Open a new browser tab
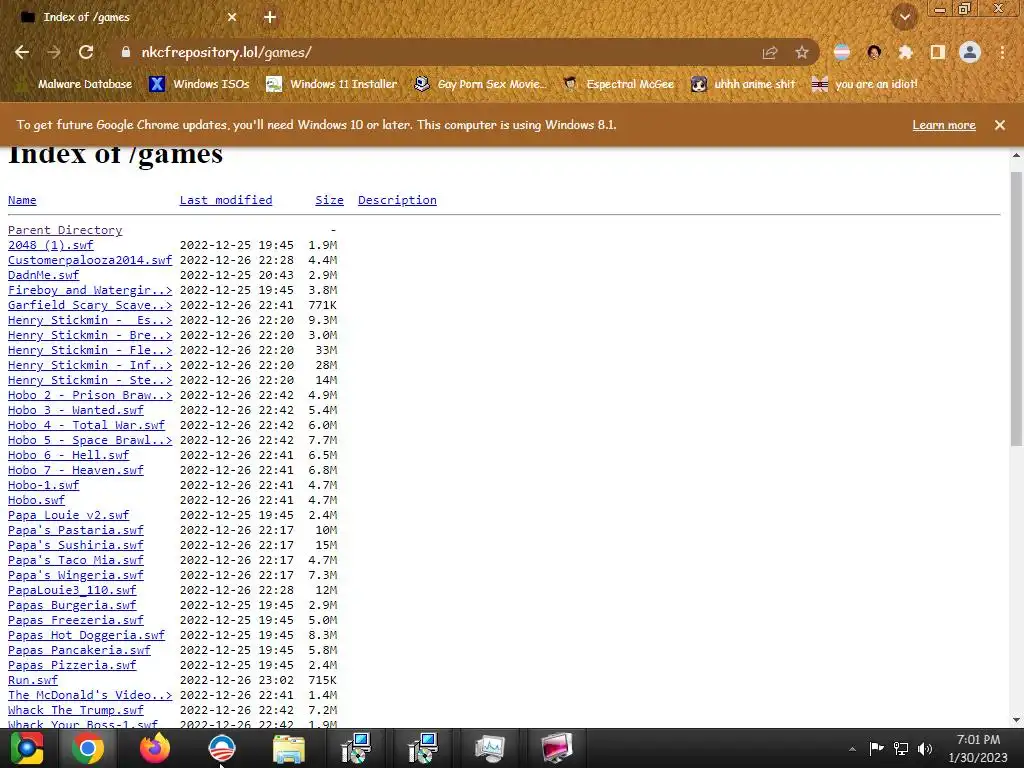 (270, 17)
